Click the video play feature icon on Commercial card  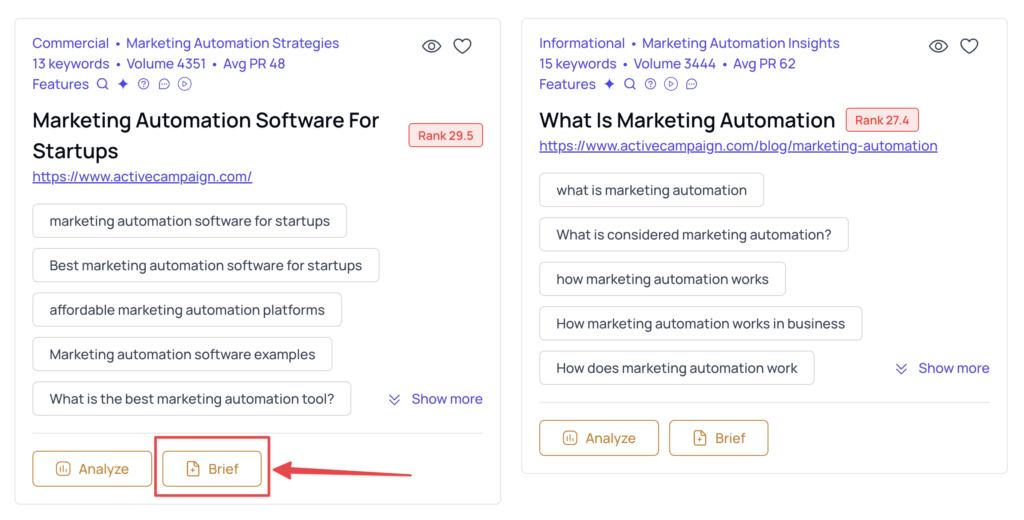pyautogui.click(x=184, y=84)
